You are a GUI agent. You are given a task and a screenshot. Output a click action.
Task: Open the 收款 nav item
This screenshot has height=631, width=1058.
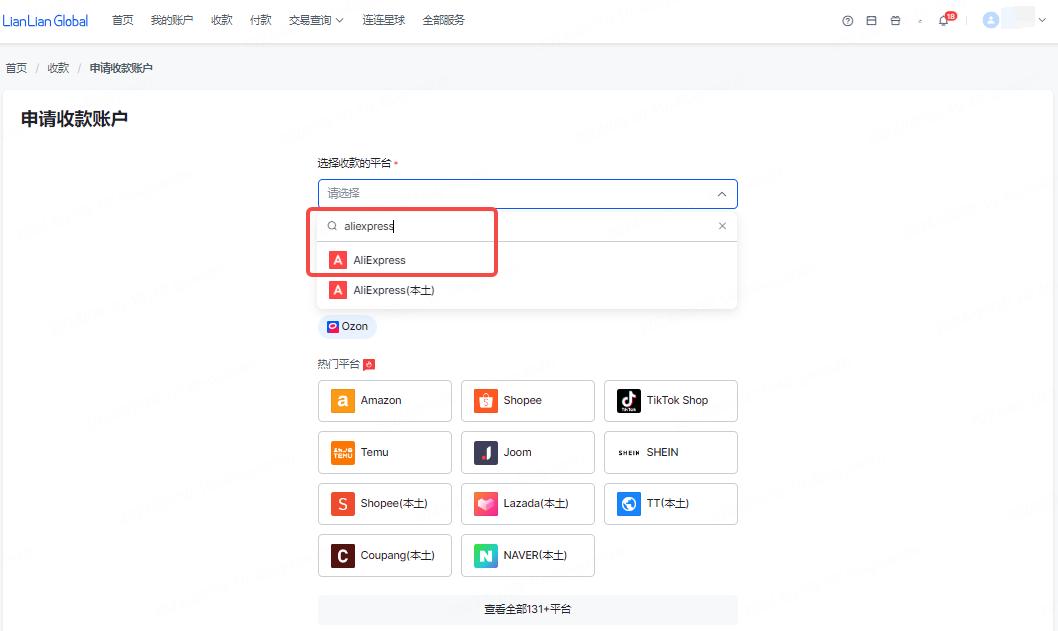pyautogui.click(x=222, y=20)
